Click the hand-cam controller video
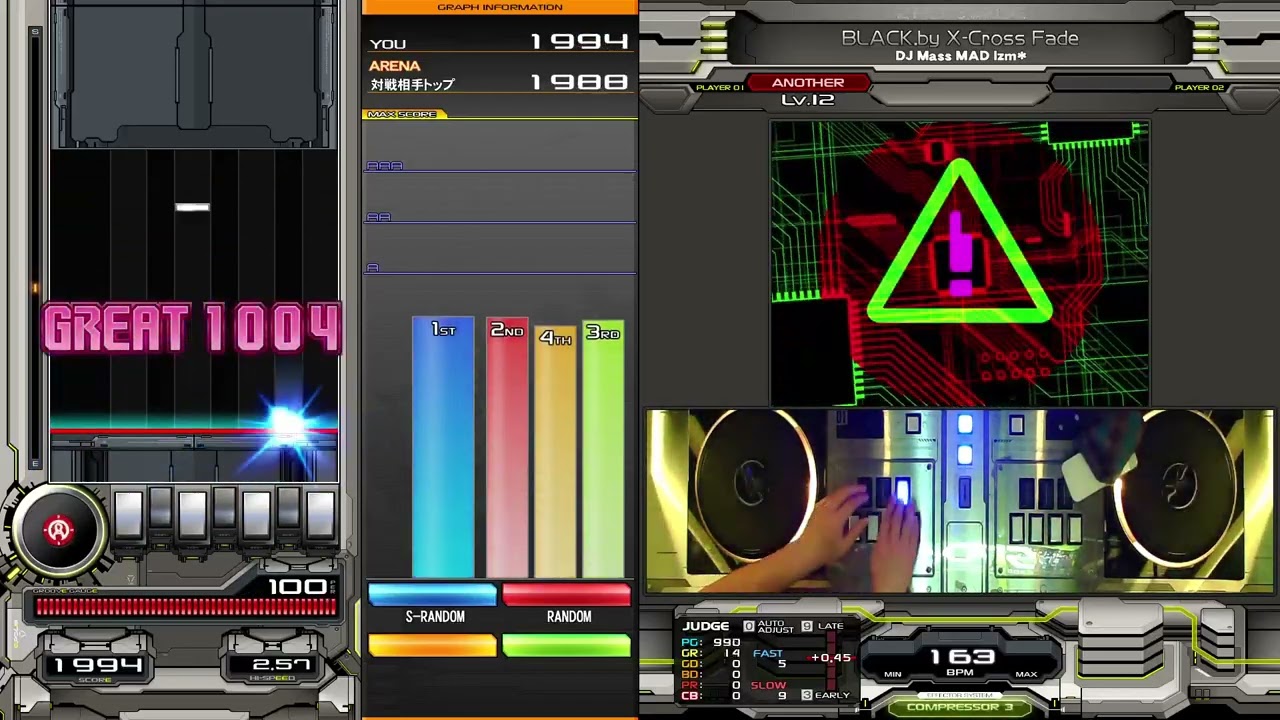1280x720 pixels. (960, 501)
